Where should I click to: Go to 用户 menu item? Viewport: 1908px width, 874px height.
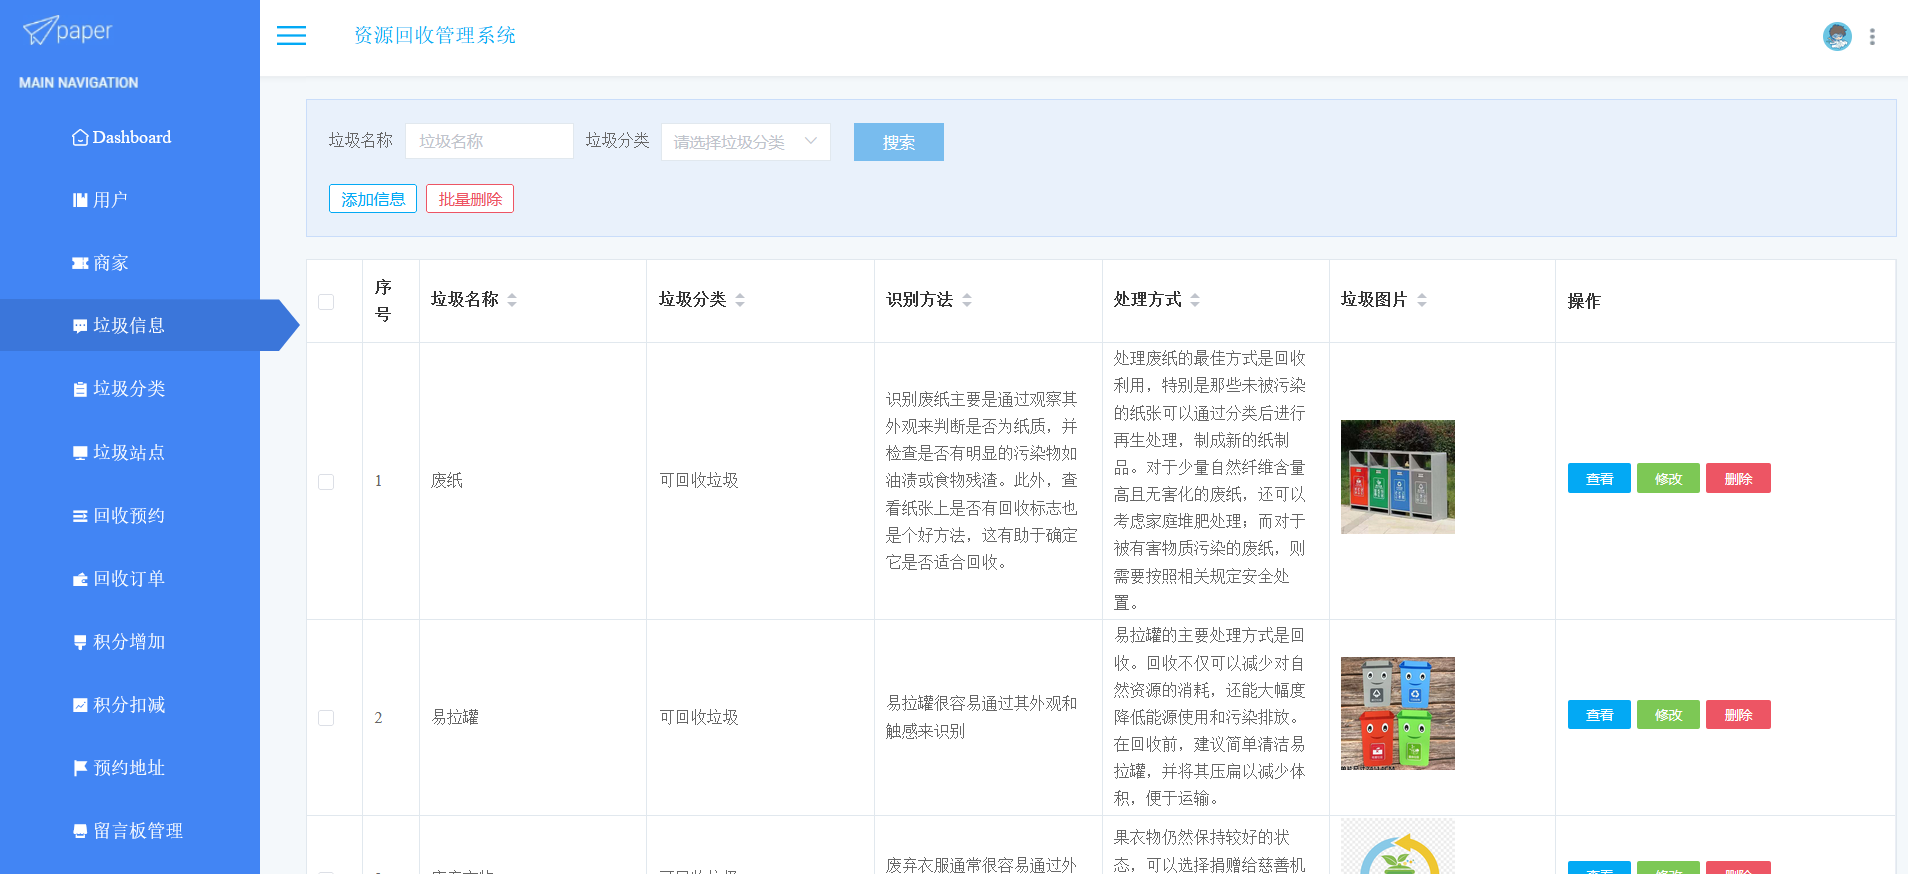[110, 200]
